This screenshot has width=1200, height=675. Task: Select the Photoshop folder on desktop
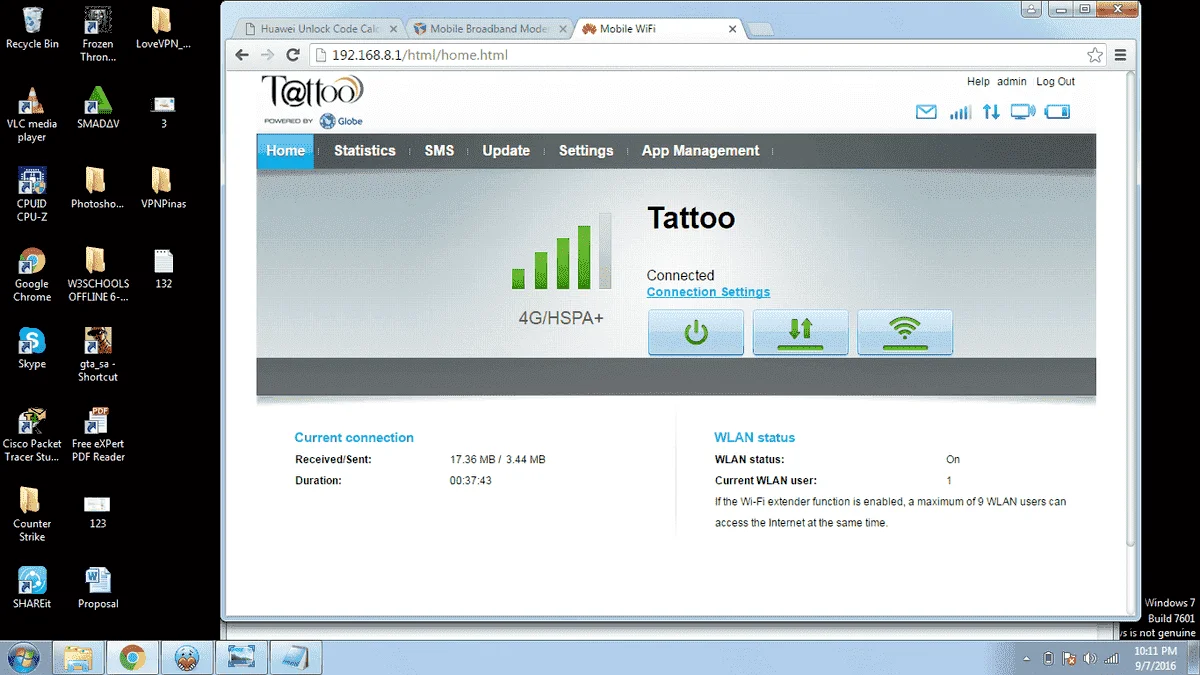pyautogui.click(x=98, y=187)
